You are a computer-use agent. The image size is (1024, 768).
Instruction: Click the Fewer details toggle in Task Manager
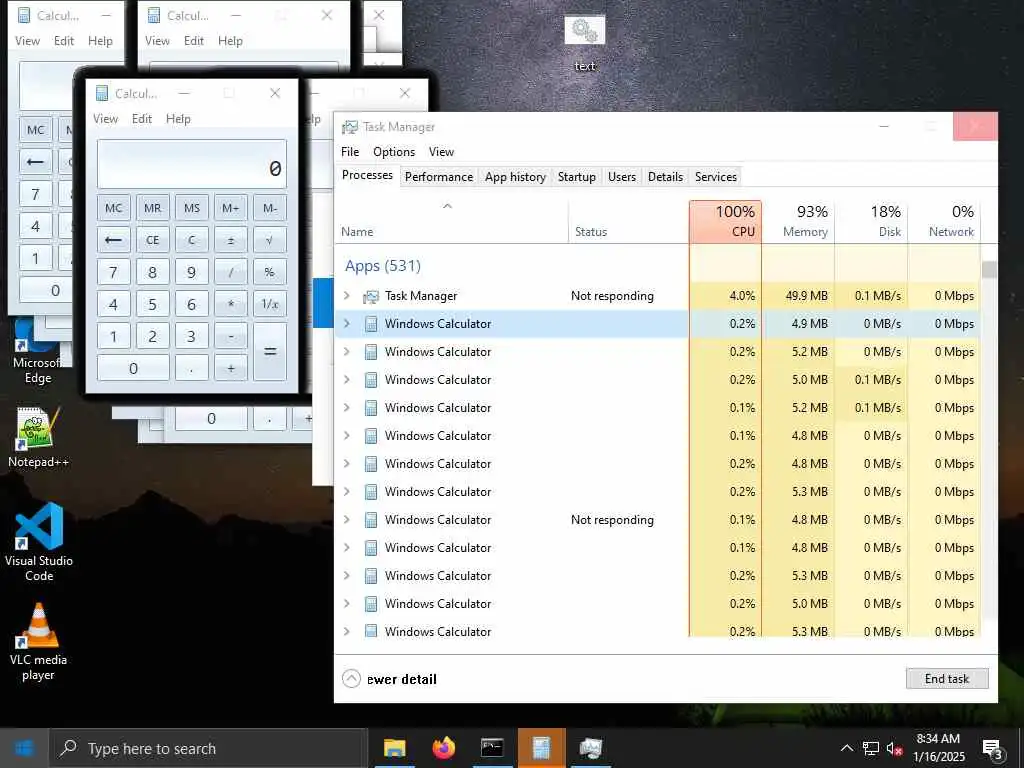[x=389, y=679]
